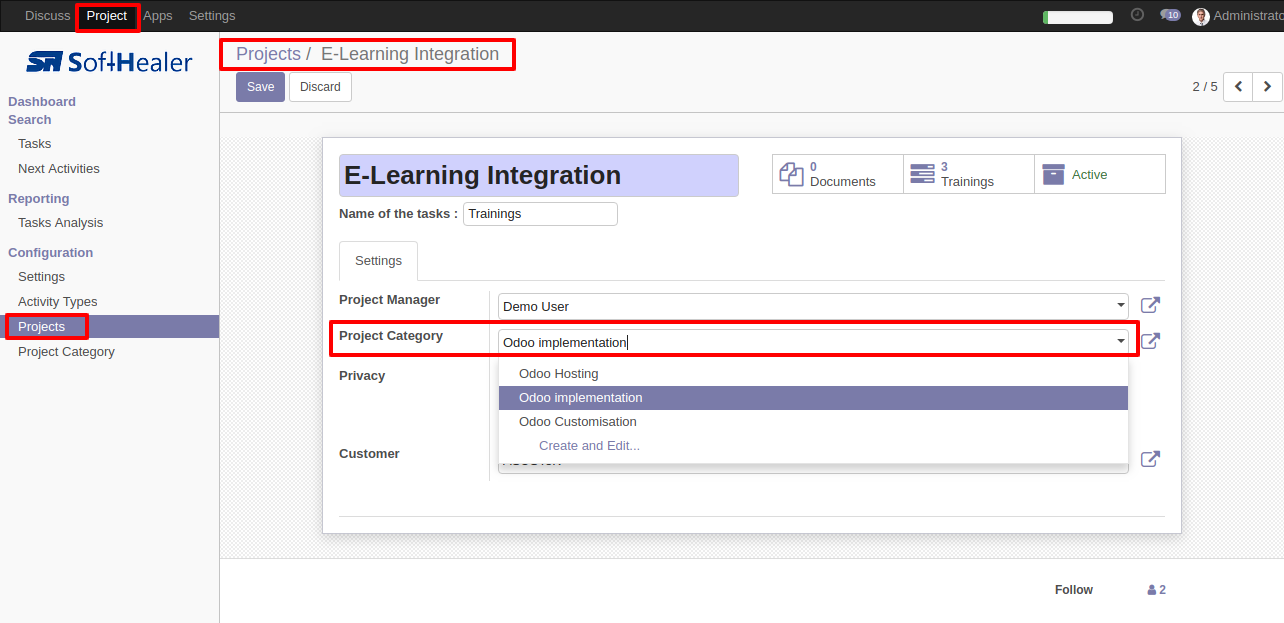Click the Follow button

[x=1074, y=590]
